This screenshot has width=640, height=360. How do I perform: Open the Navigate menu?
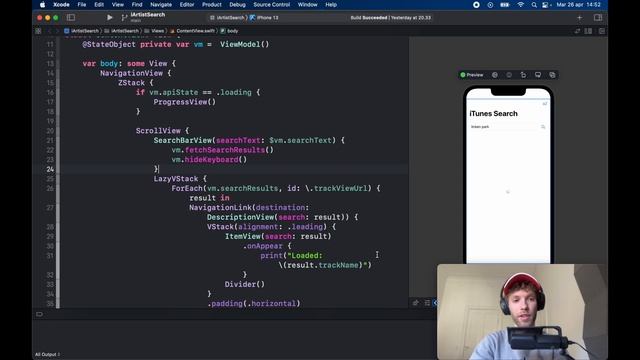pyautogui.click(x=161, y=5)
